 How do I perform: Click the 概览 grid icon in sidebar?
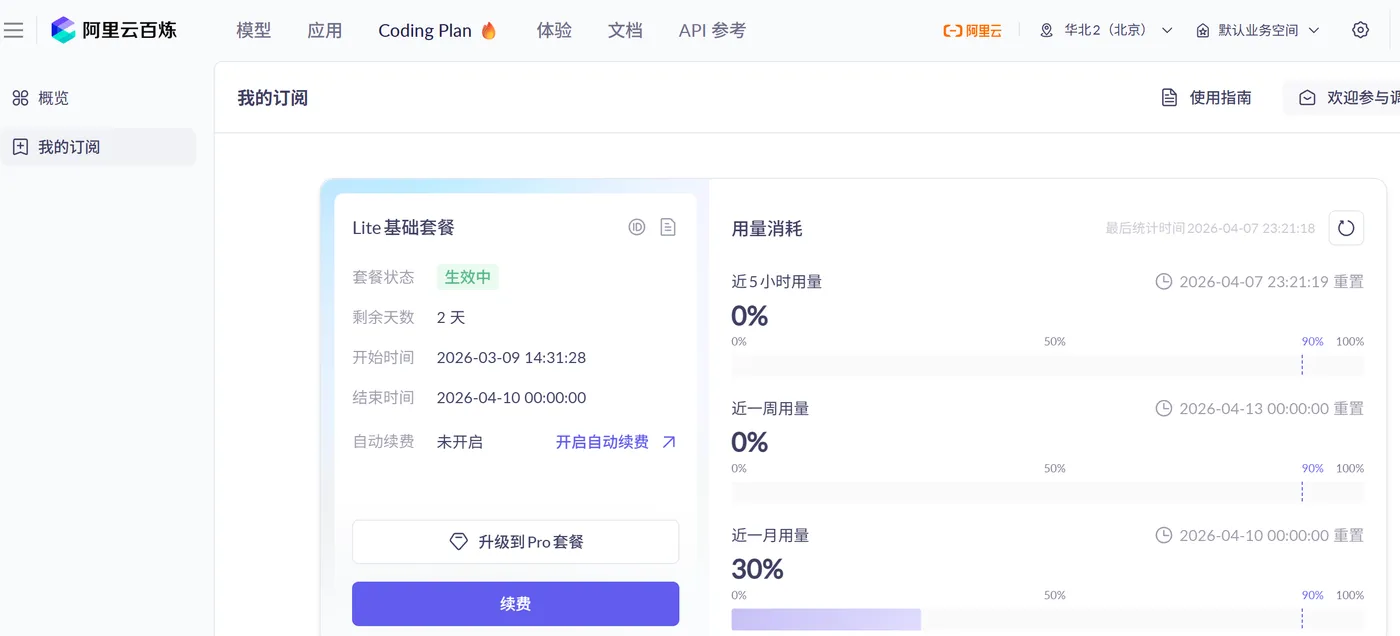(20, 98)
